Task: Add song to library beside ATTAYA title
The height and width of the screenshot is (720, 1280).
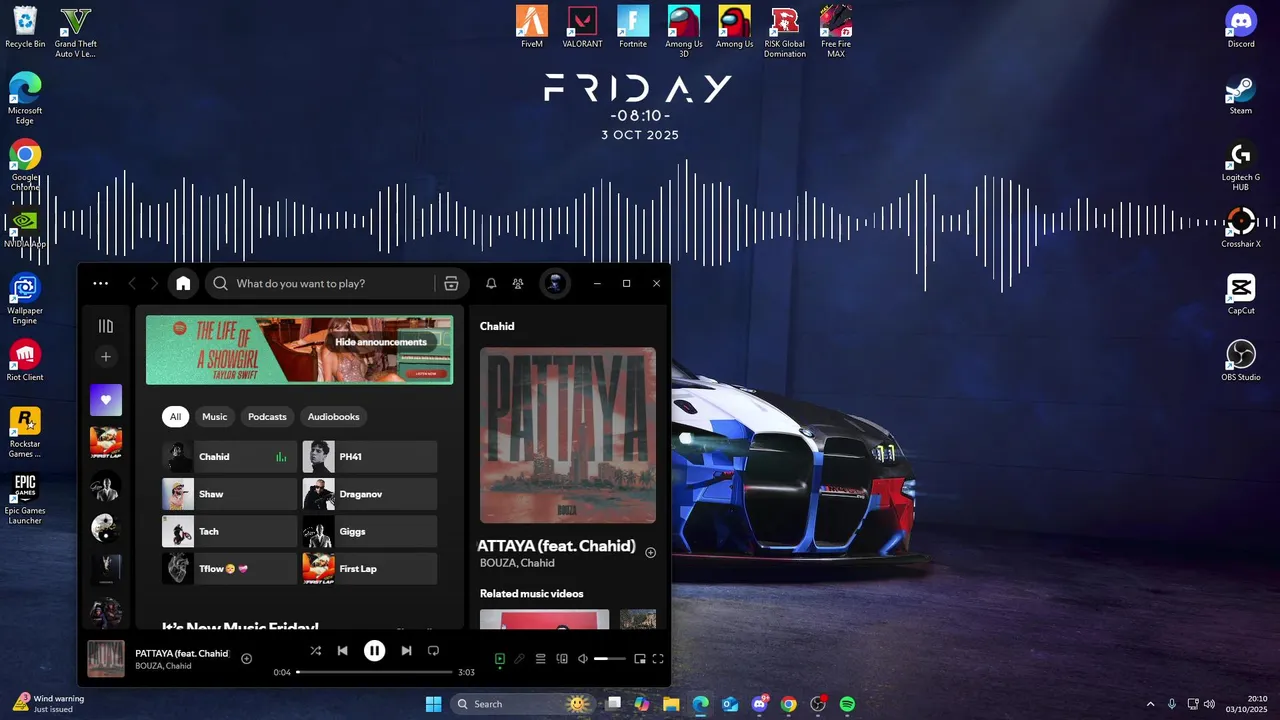Action: coord(650,552)
